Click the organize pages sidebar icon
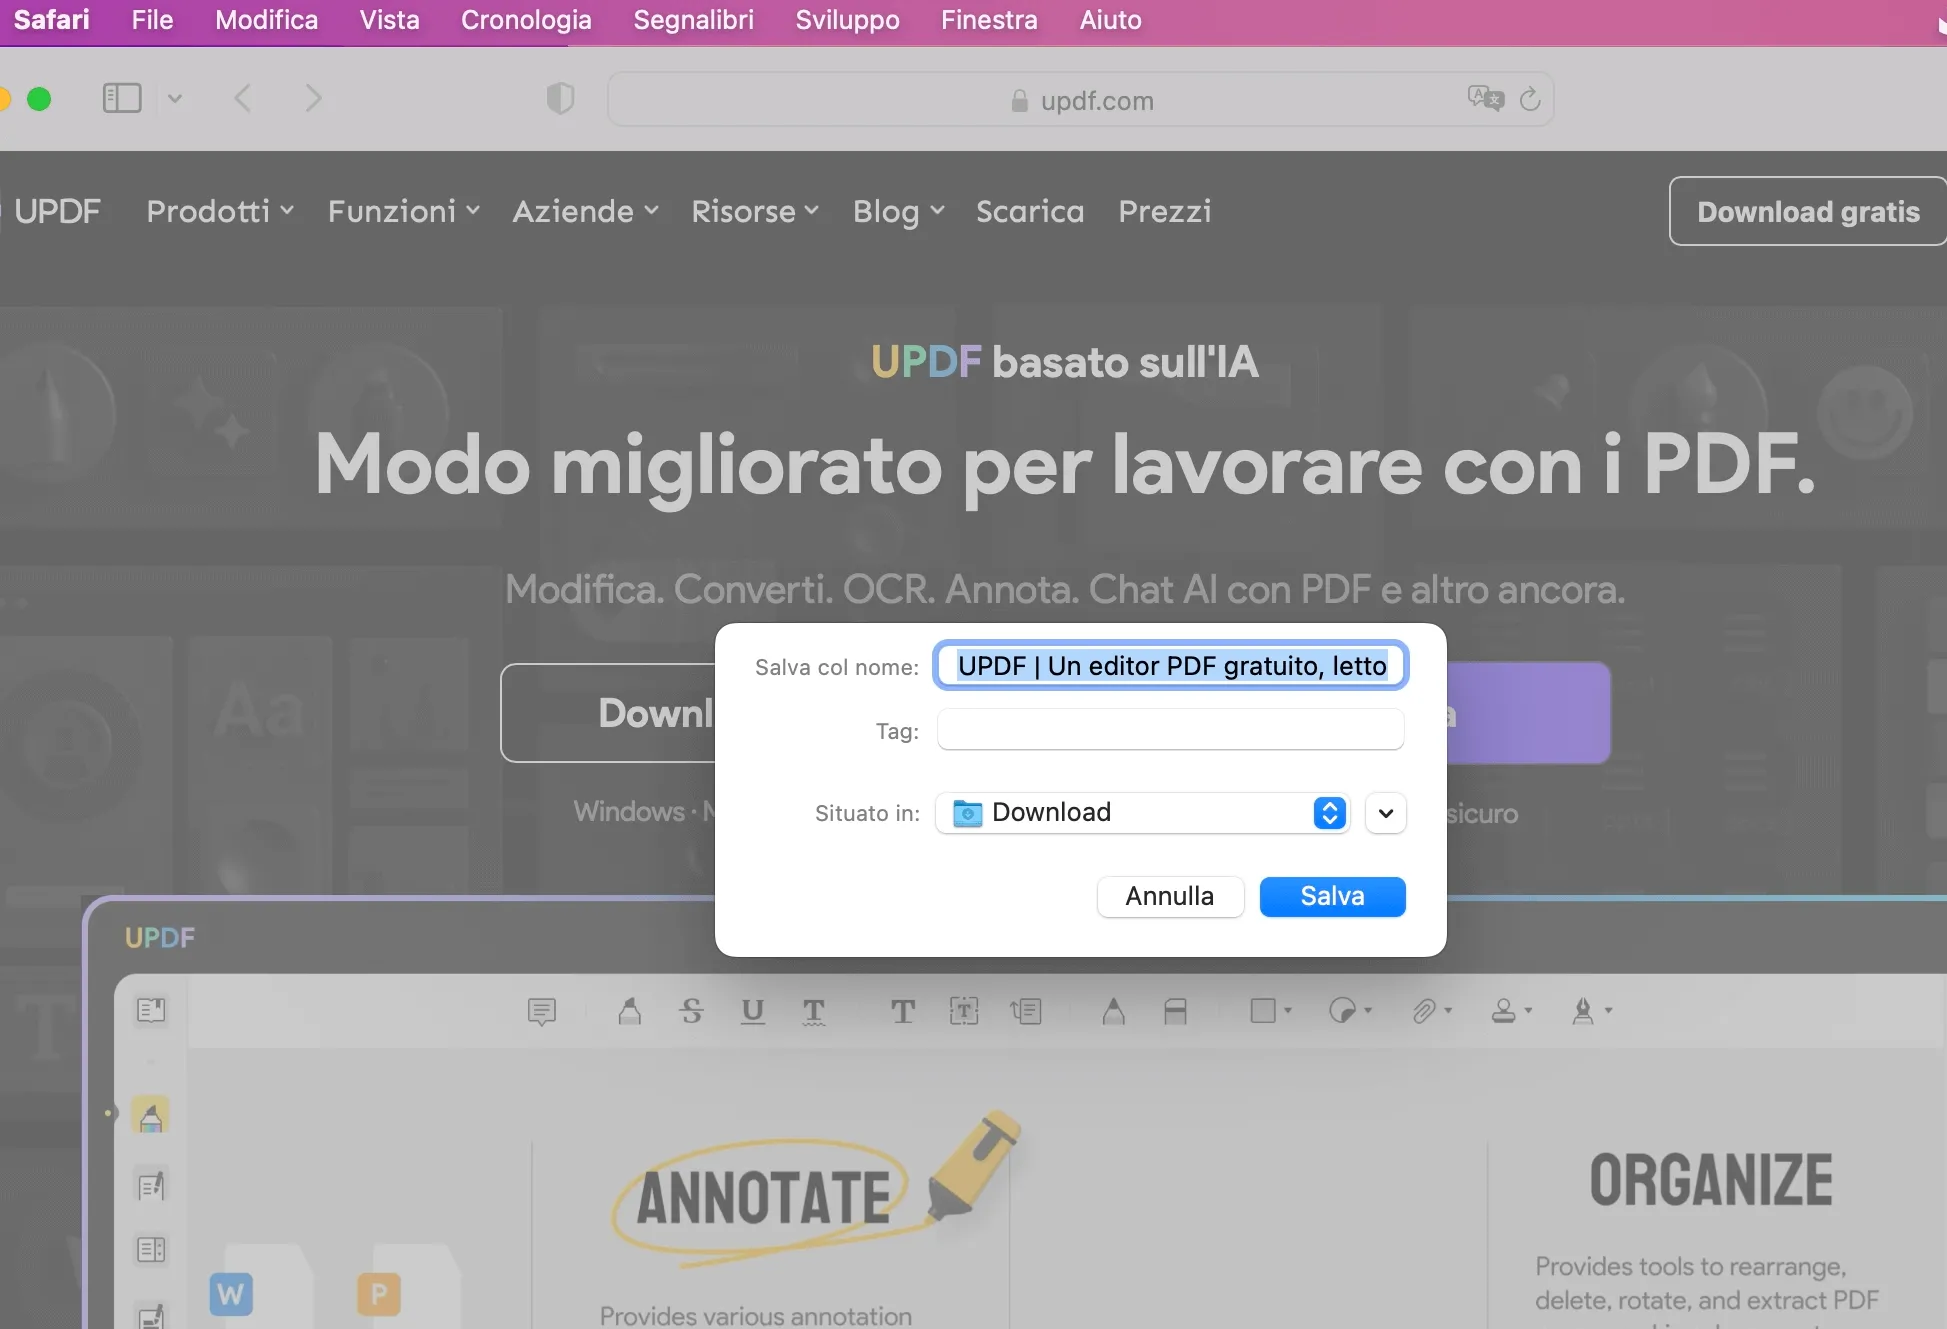Viewport: 1947px width, 1329px height. 151,1250
